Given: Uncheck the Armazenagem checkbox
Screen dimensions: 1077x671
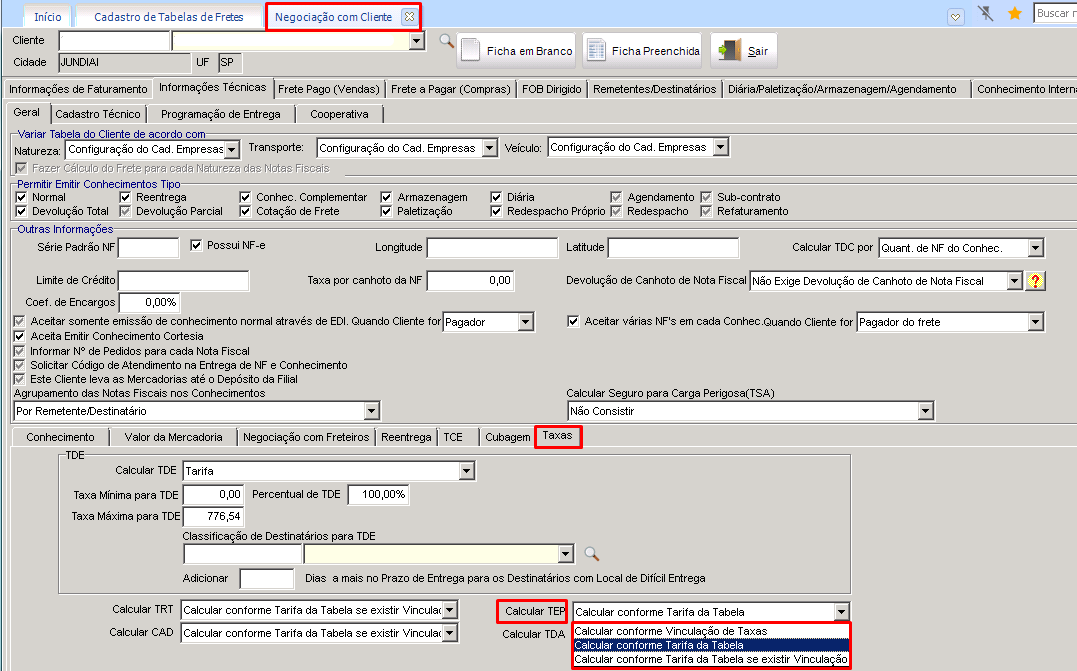Looking at the screenshot, I should tap(387, 198).
